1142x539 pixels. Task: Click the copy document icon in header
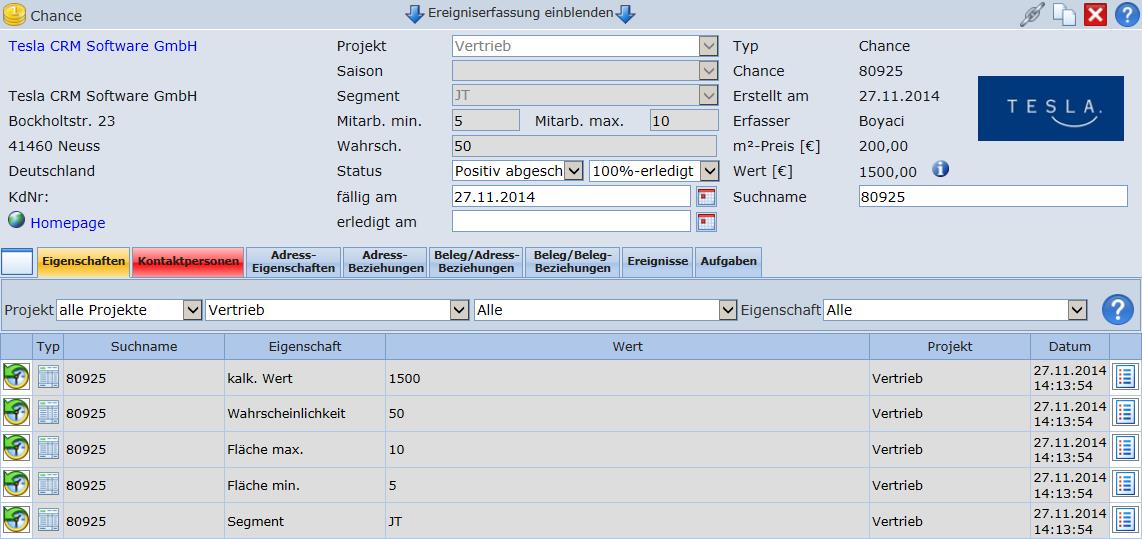[1064, 15]
